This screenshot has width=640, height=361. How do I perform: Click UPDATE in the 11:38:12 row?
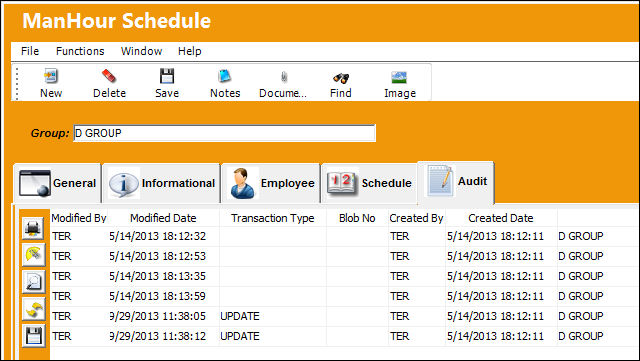coord(240,336)
